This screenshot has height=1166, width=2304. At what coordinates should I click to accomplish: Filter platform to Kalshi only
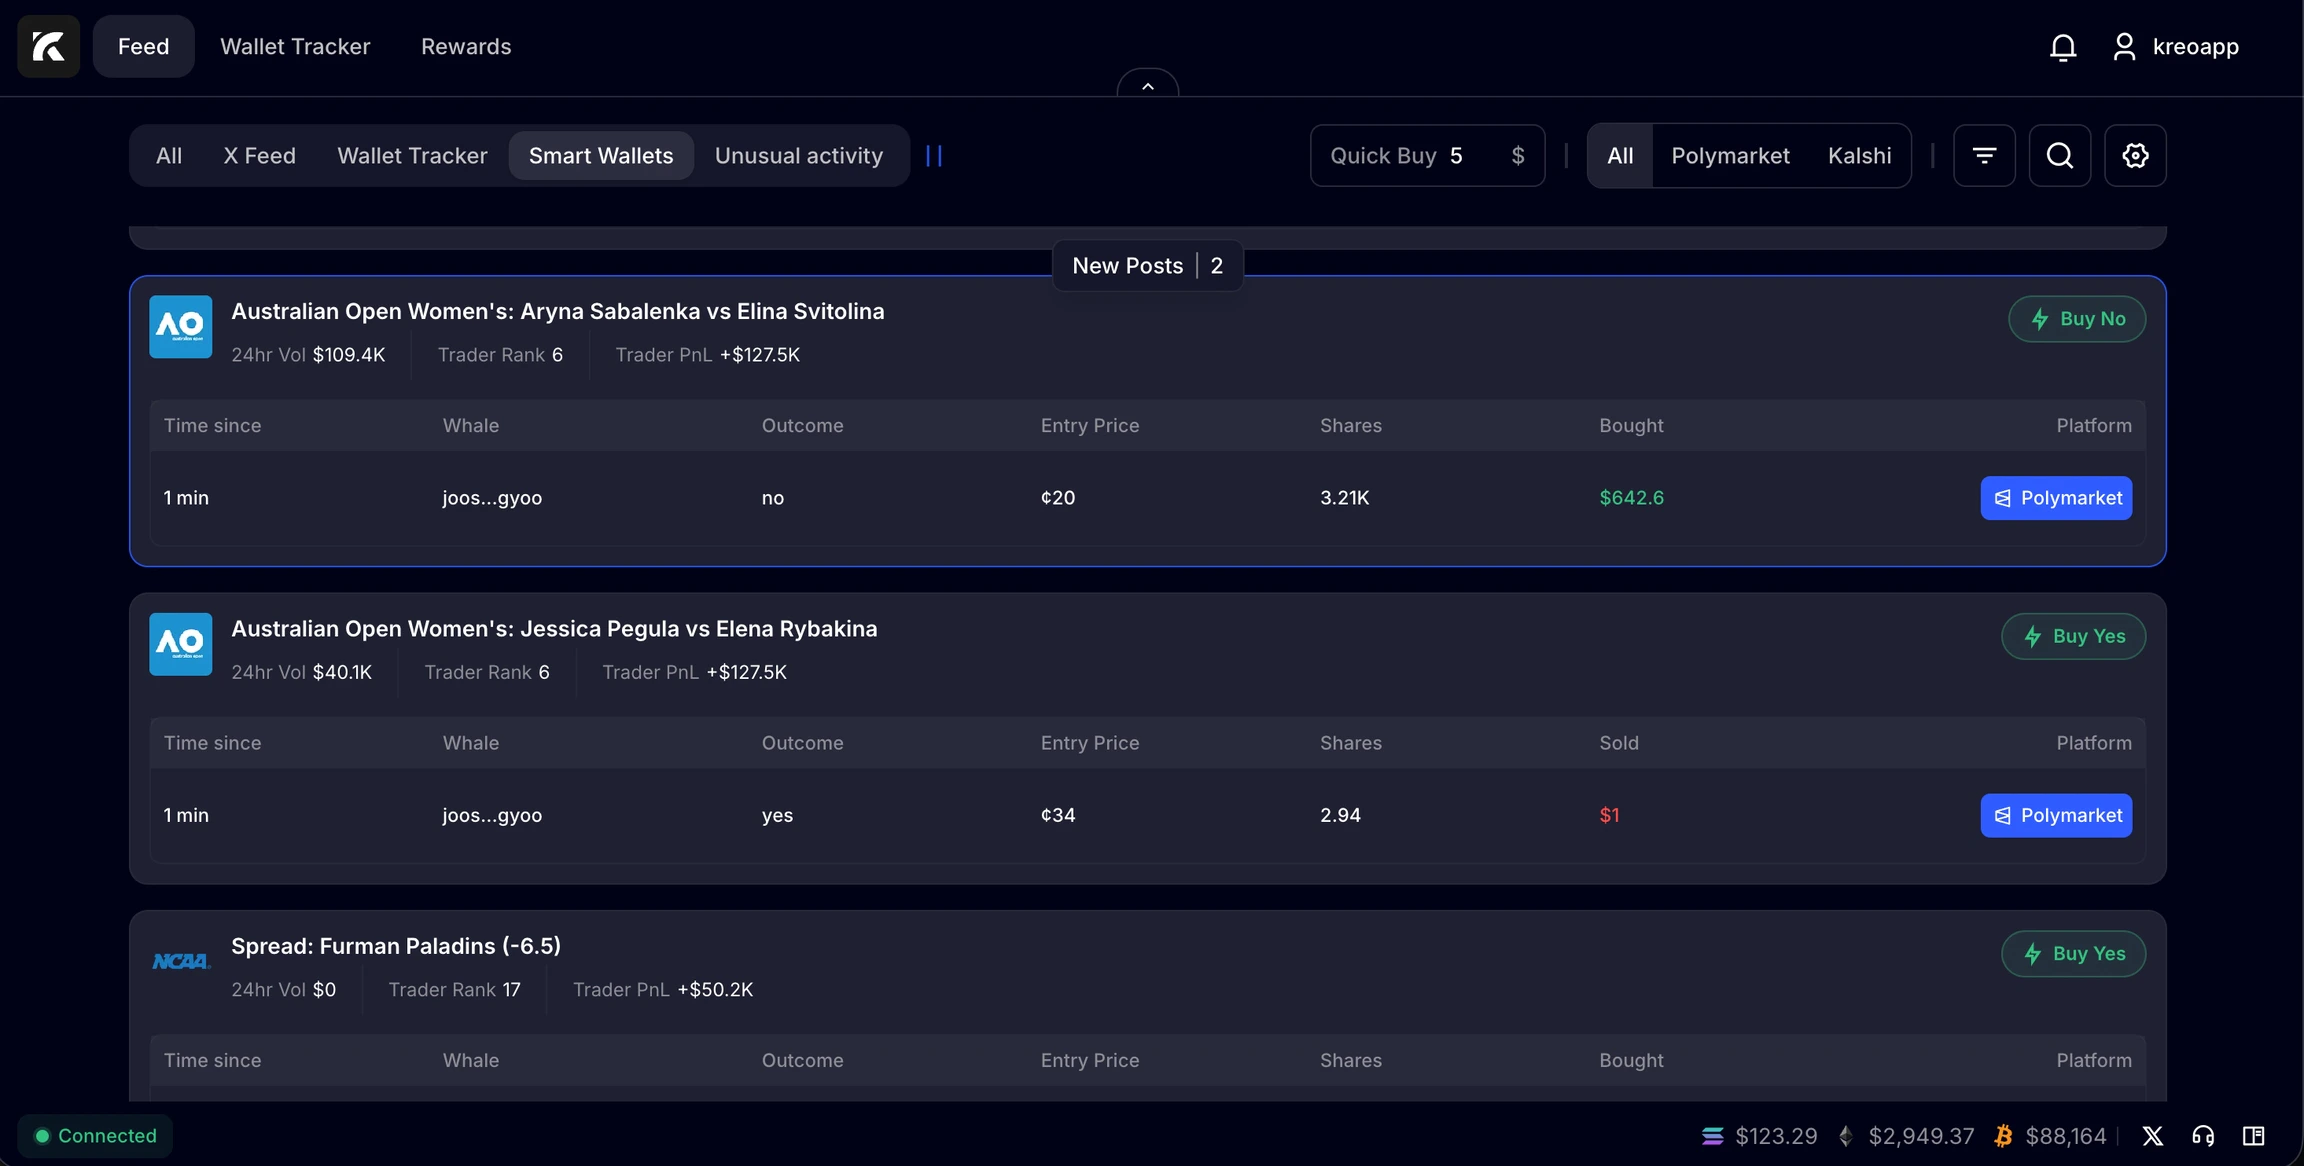click(x=1859, y=155)
